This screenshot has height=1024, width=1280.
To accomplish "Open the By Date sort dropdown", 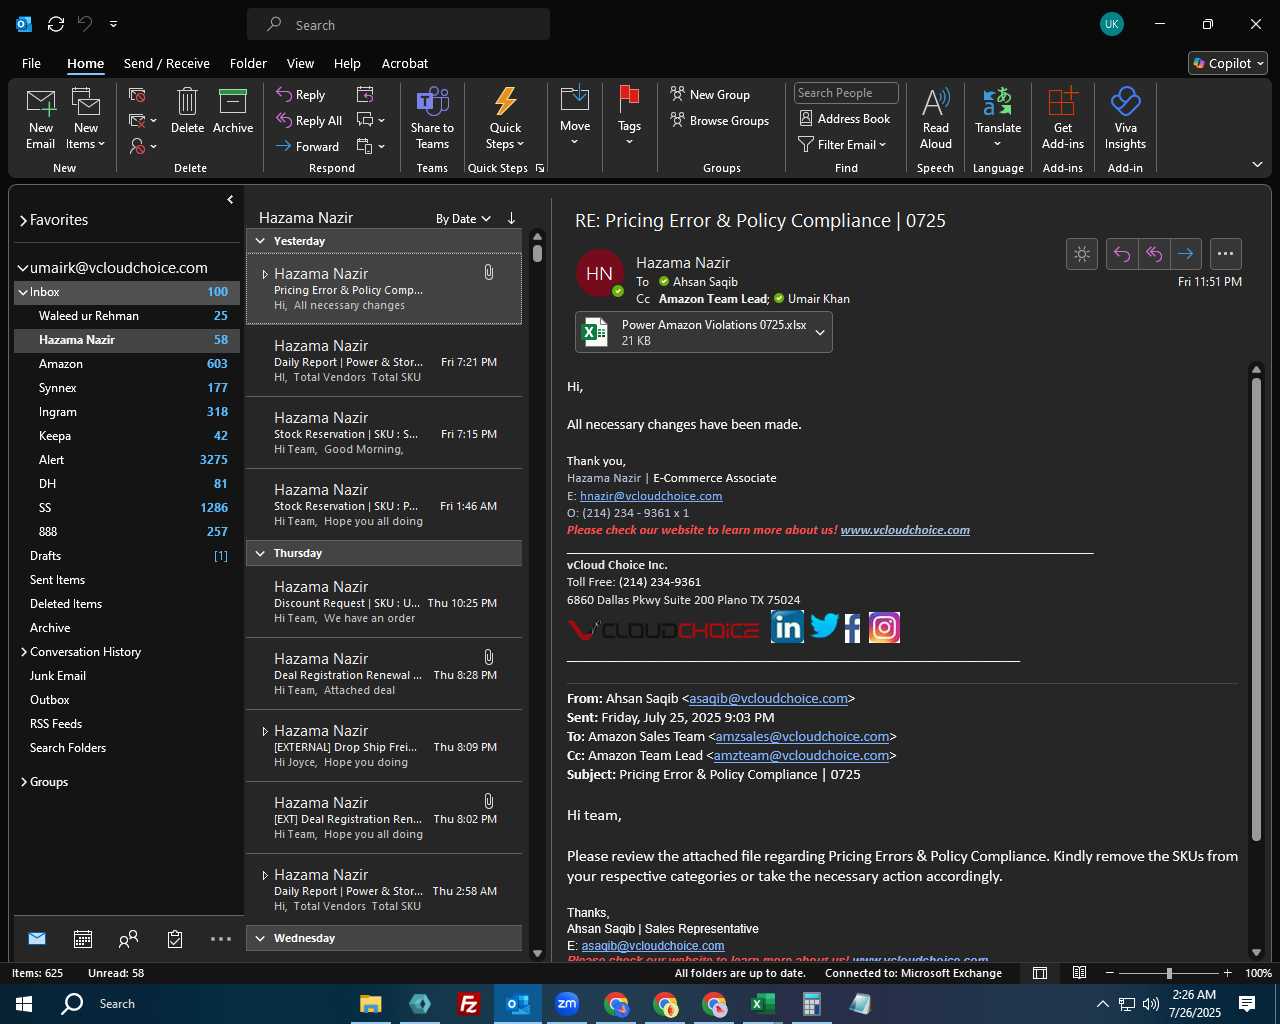I will pos(463,218).
